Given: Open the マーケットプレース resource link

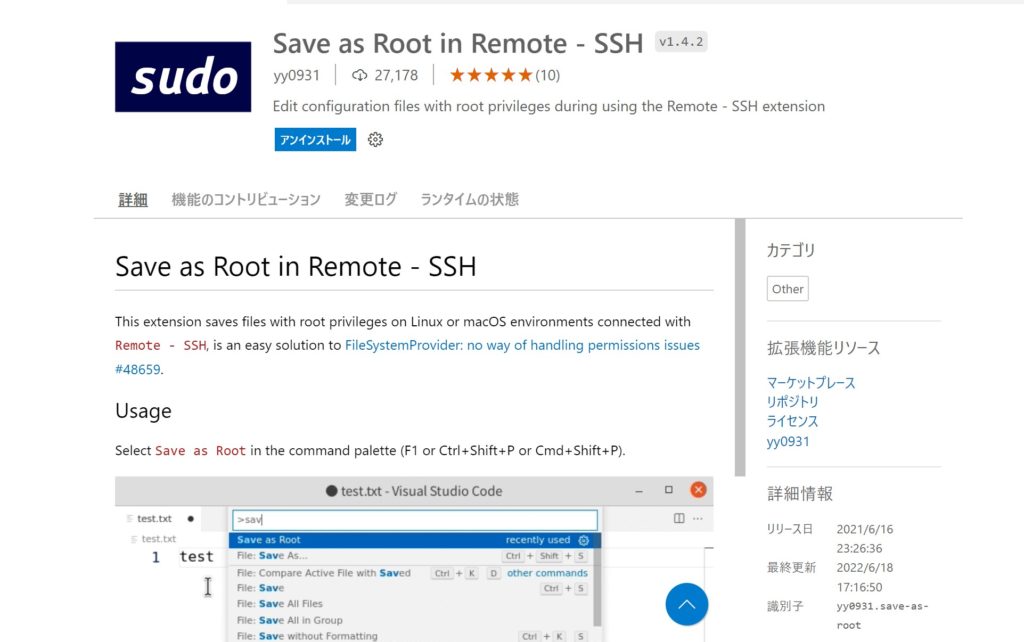Looking at the screenshot, I should click(x=811, y=383).
